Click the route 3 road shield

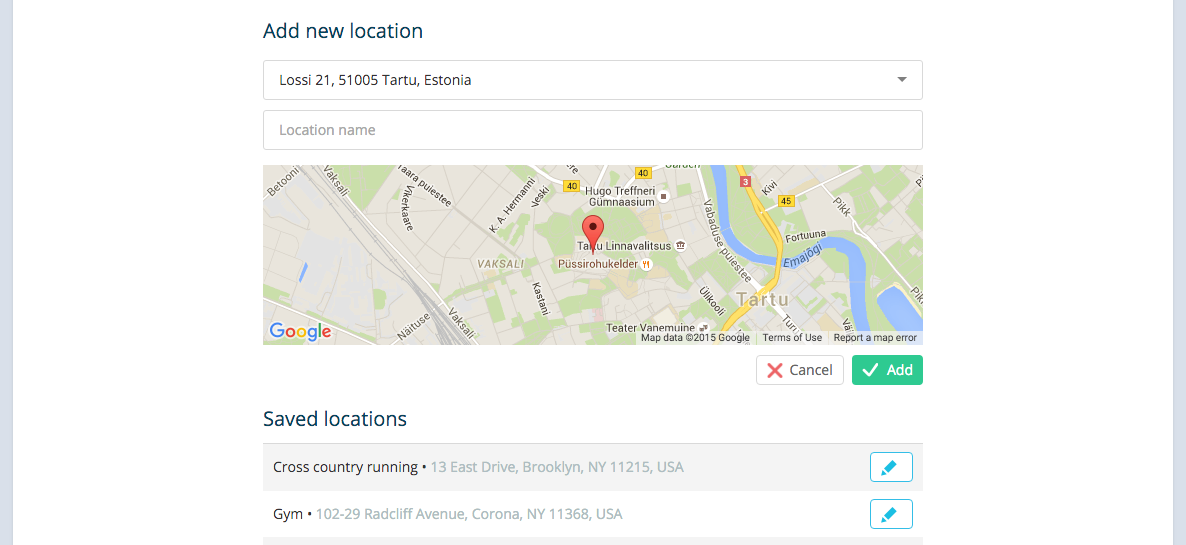745,181
